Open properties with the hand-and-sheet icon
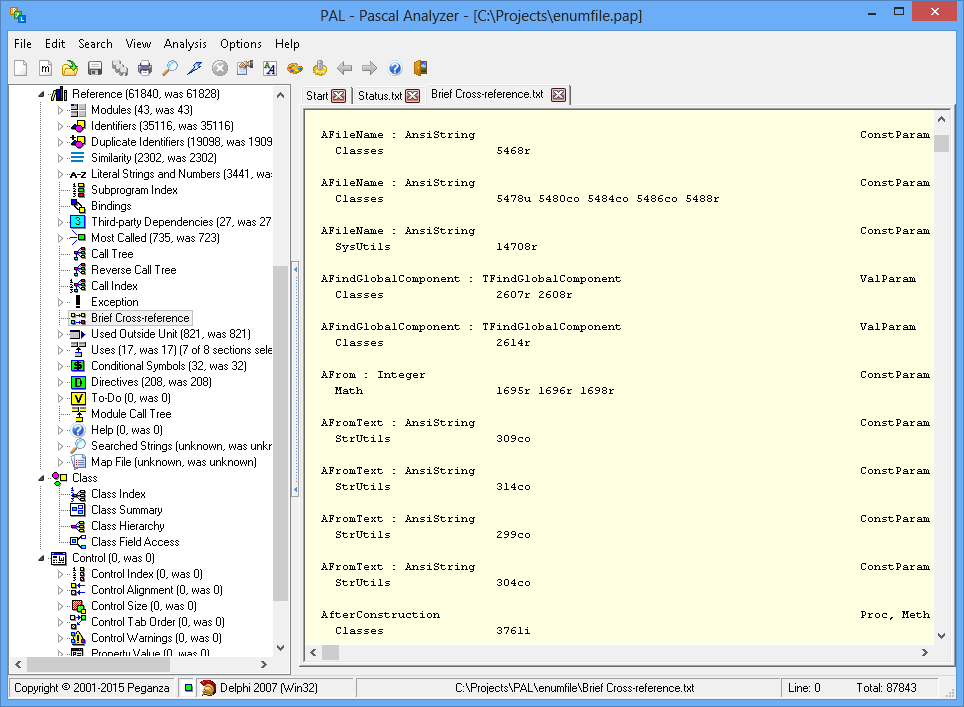The image size is (964, 707). 245,68
